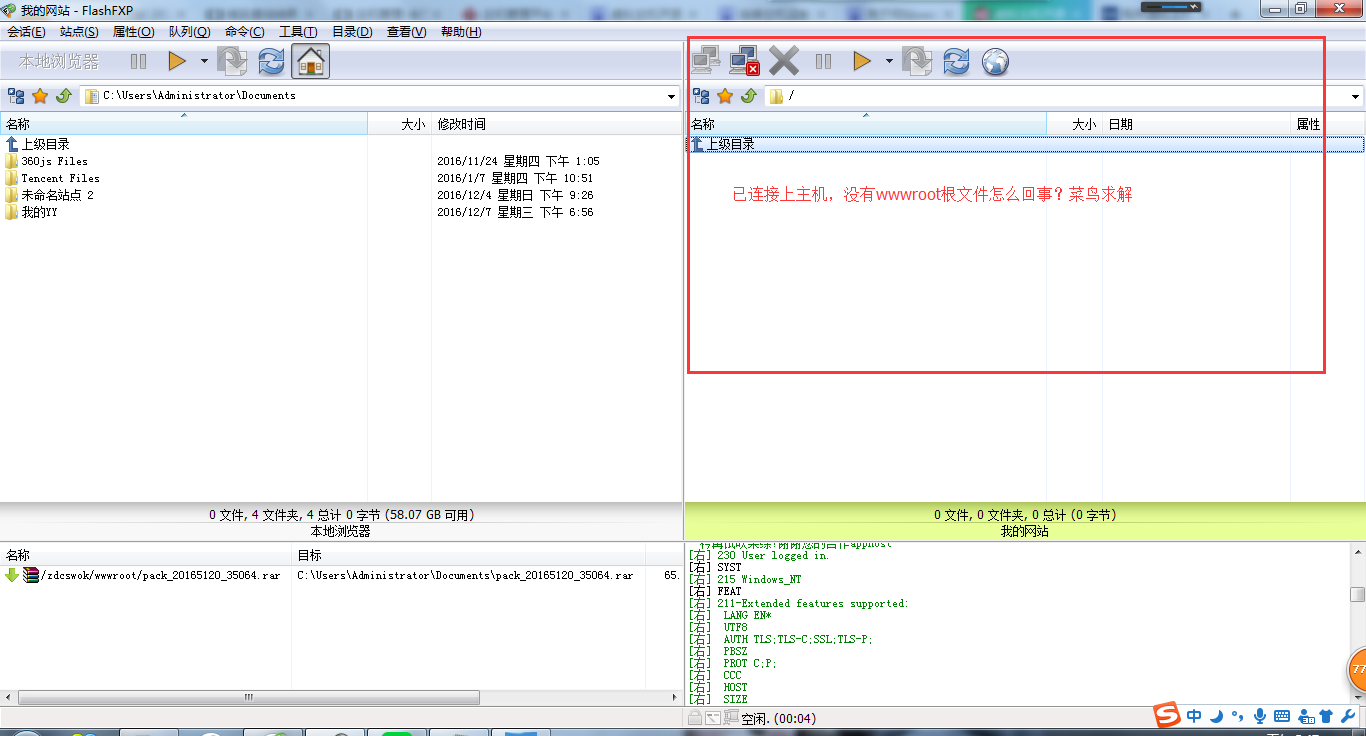The width and height of the screenshot is (1366, 736).
Task: Open the 站点(S) menu
Action: click(79, 32)
